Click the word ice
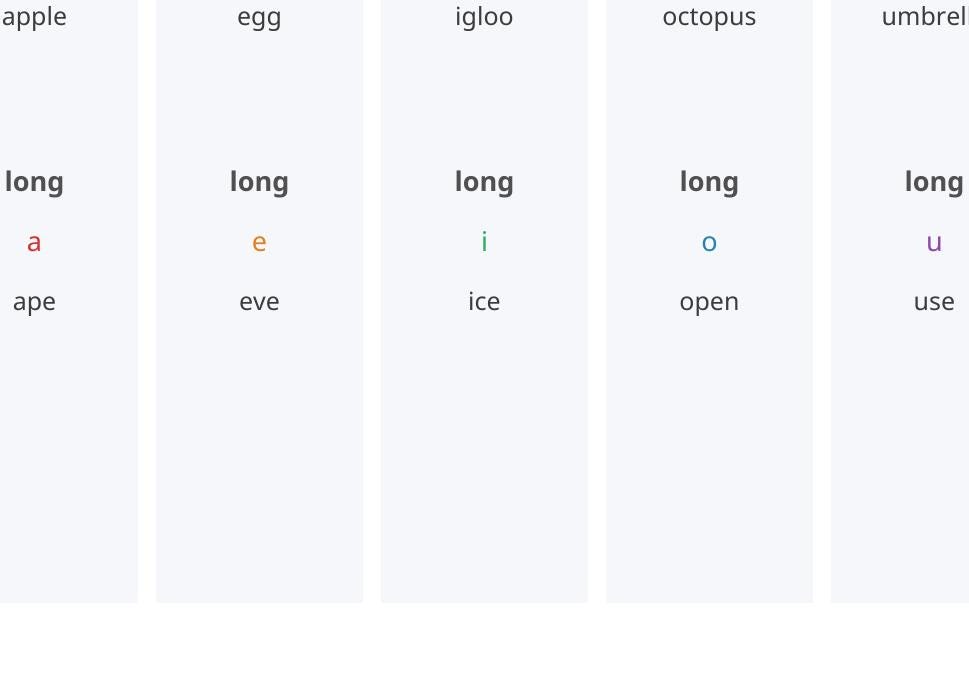Screen dimensions: 969x693 point(484,301)
